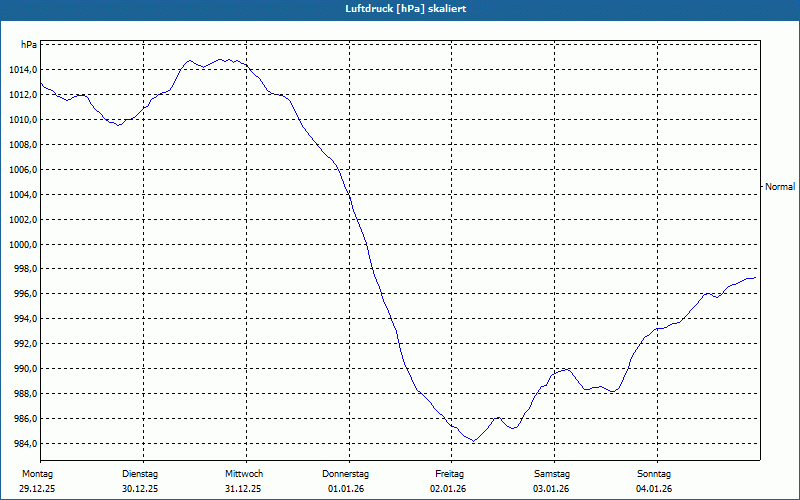Click the 1000,0 axis value
This screenshot has width=800, height=500.
(x=23, y=244)
